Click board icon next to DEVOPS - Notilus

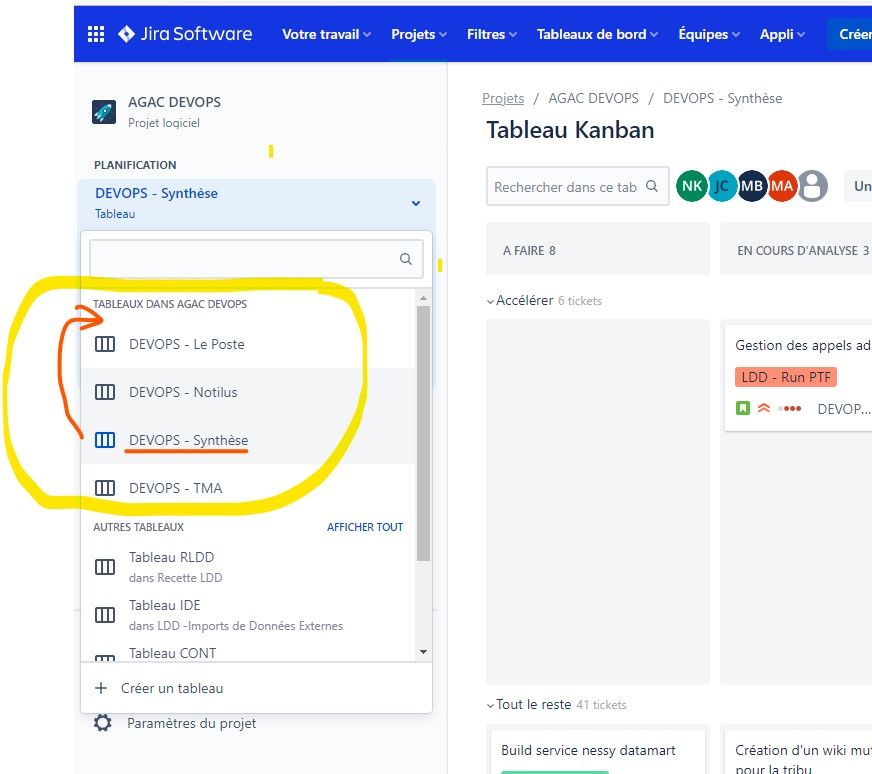(105, 392)
